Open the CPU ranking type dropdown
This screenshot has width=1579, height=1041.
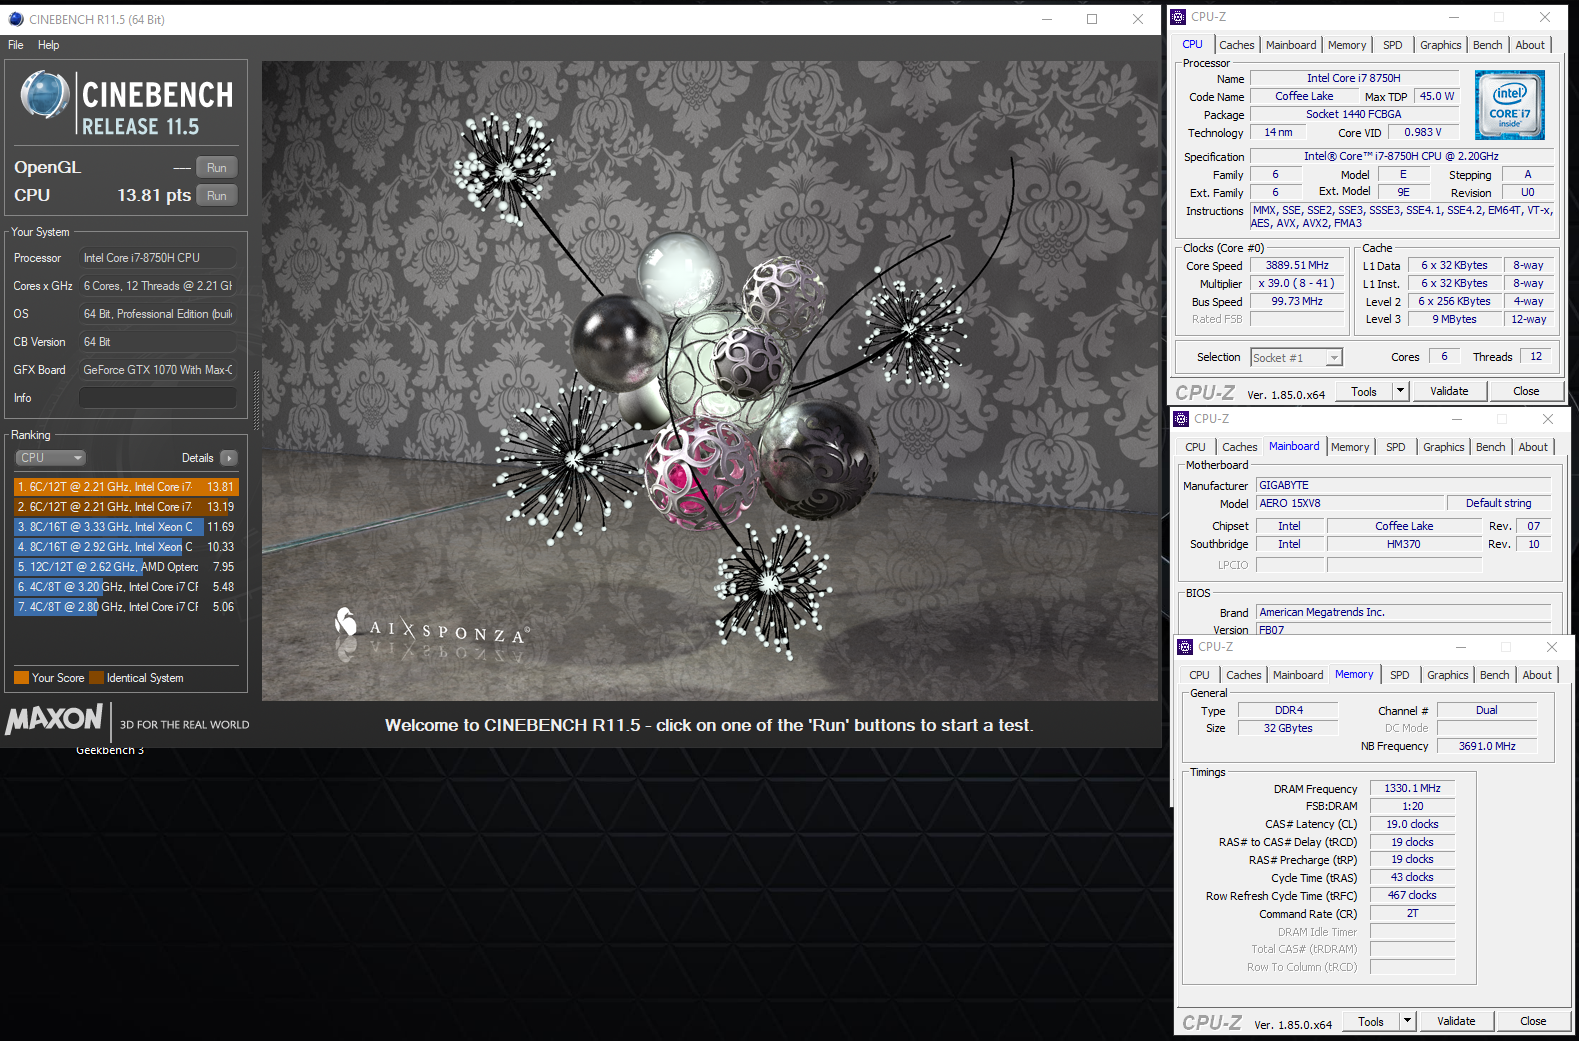[51, 458]
